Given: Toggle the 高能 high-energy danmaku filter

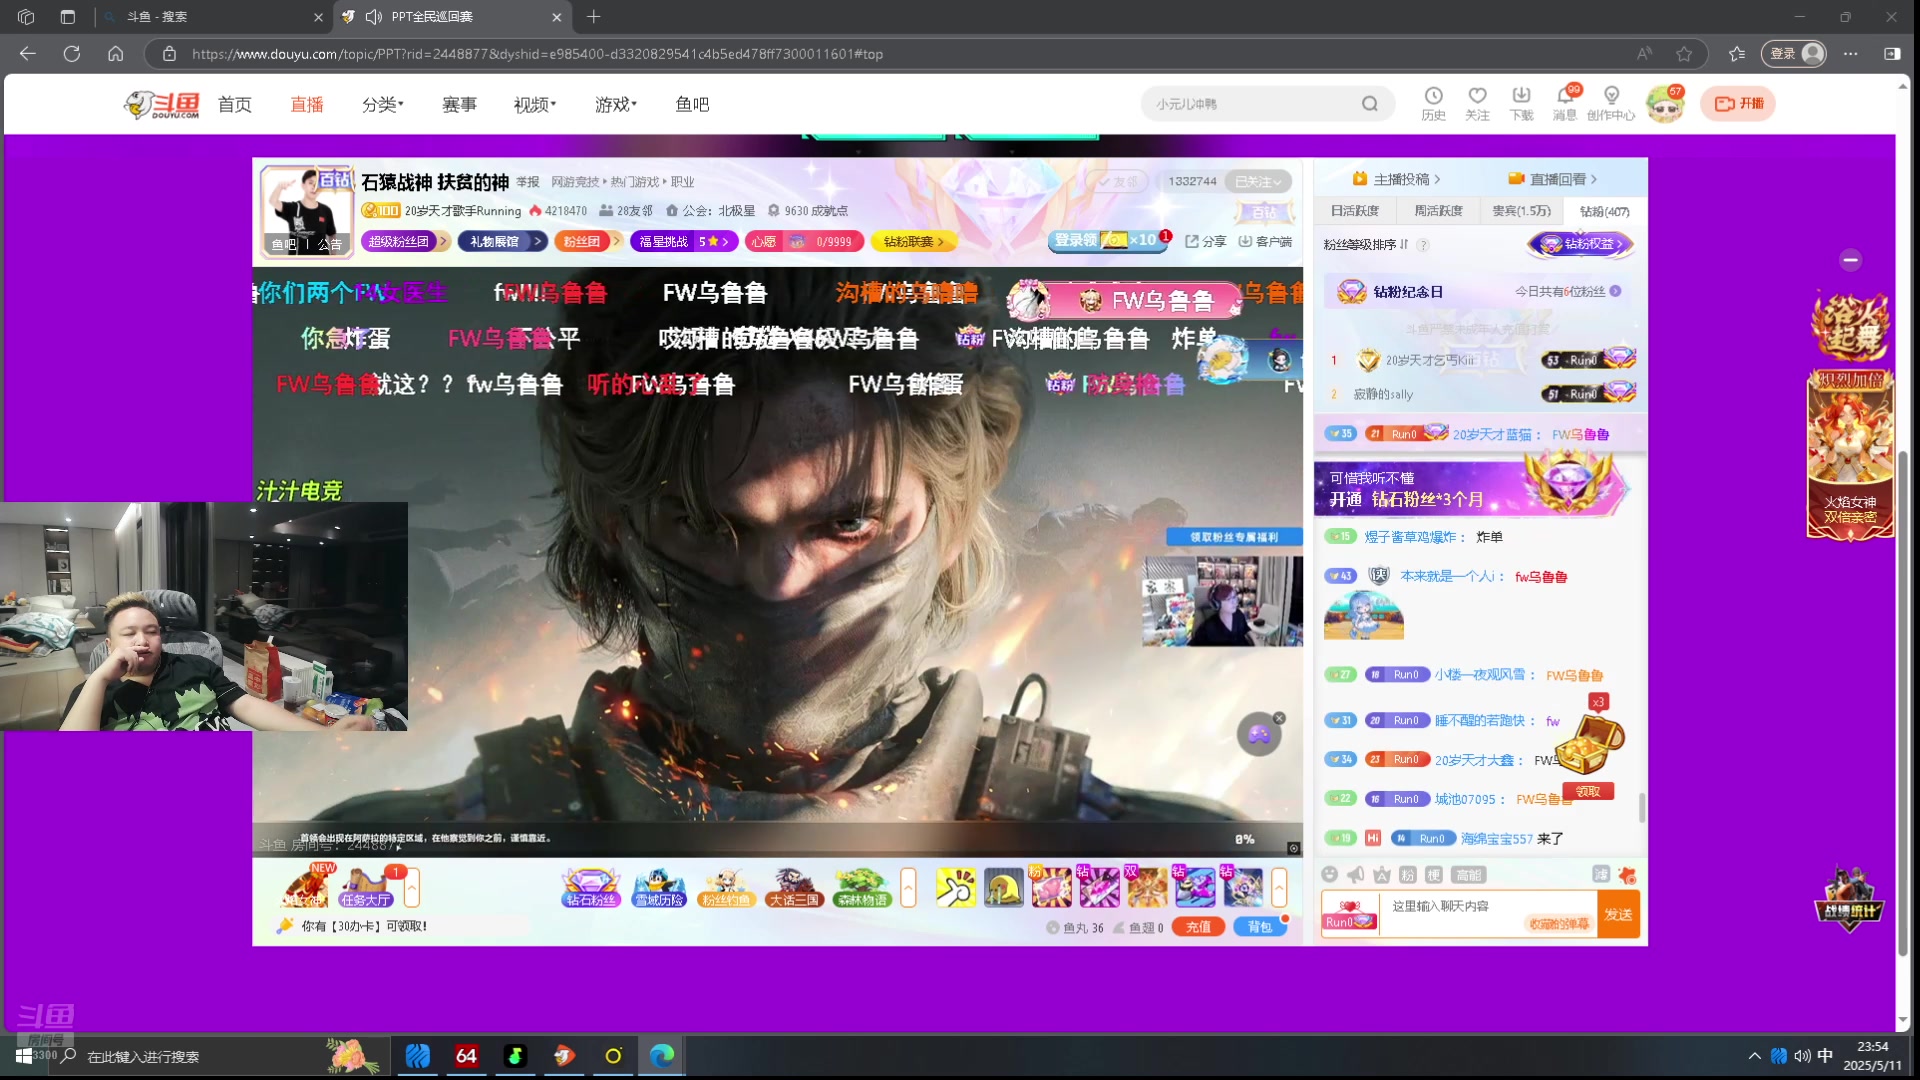Looking at the screenshot, I should point(1468,875).
